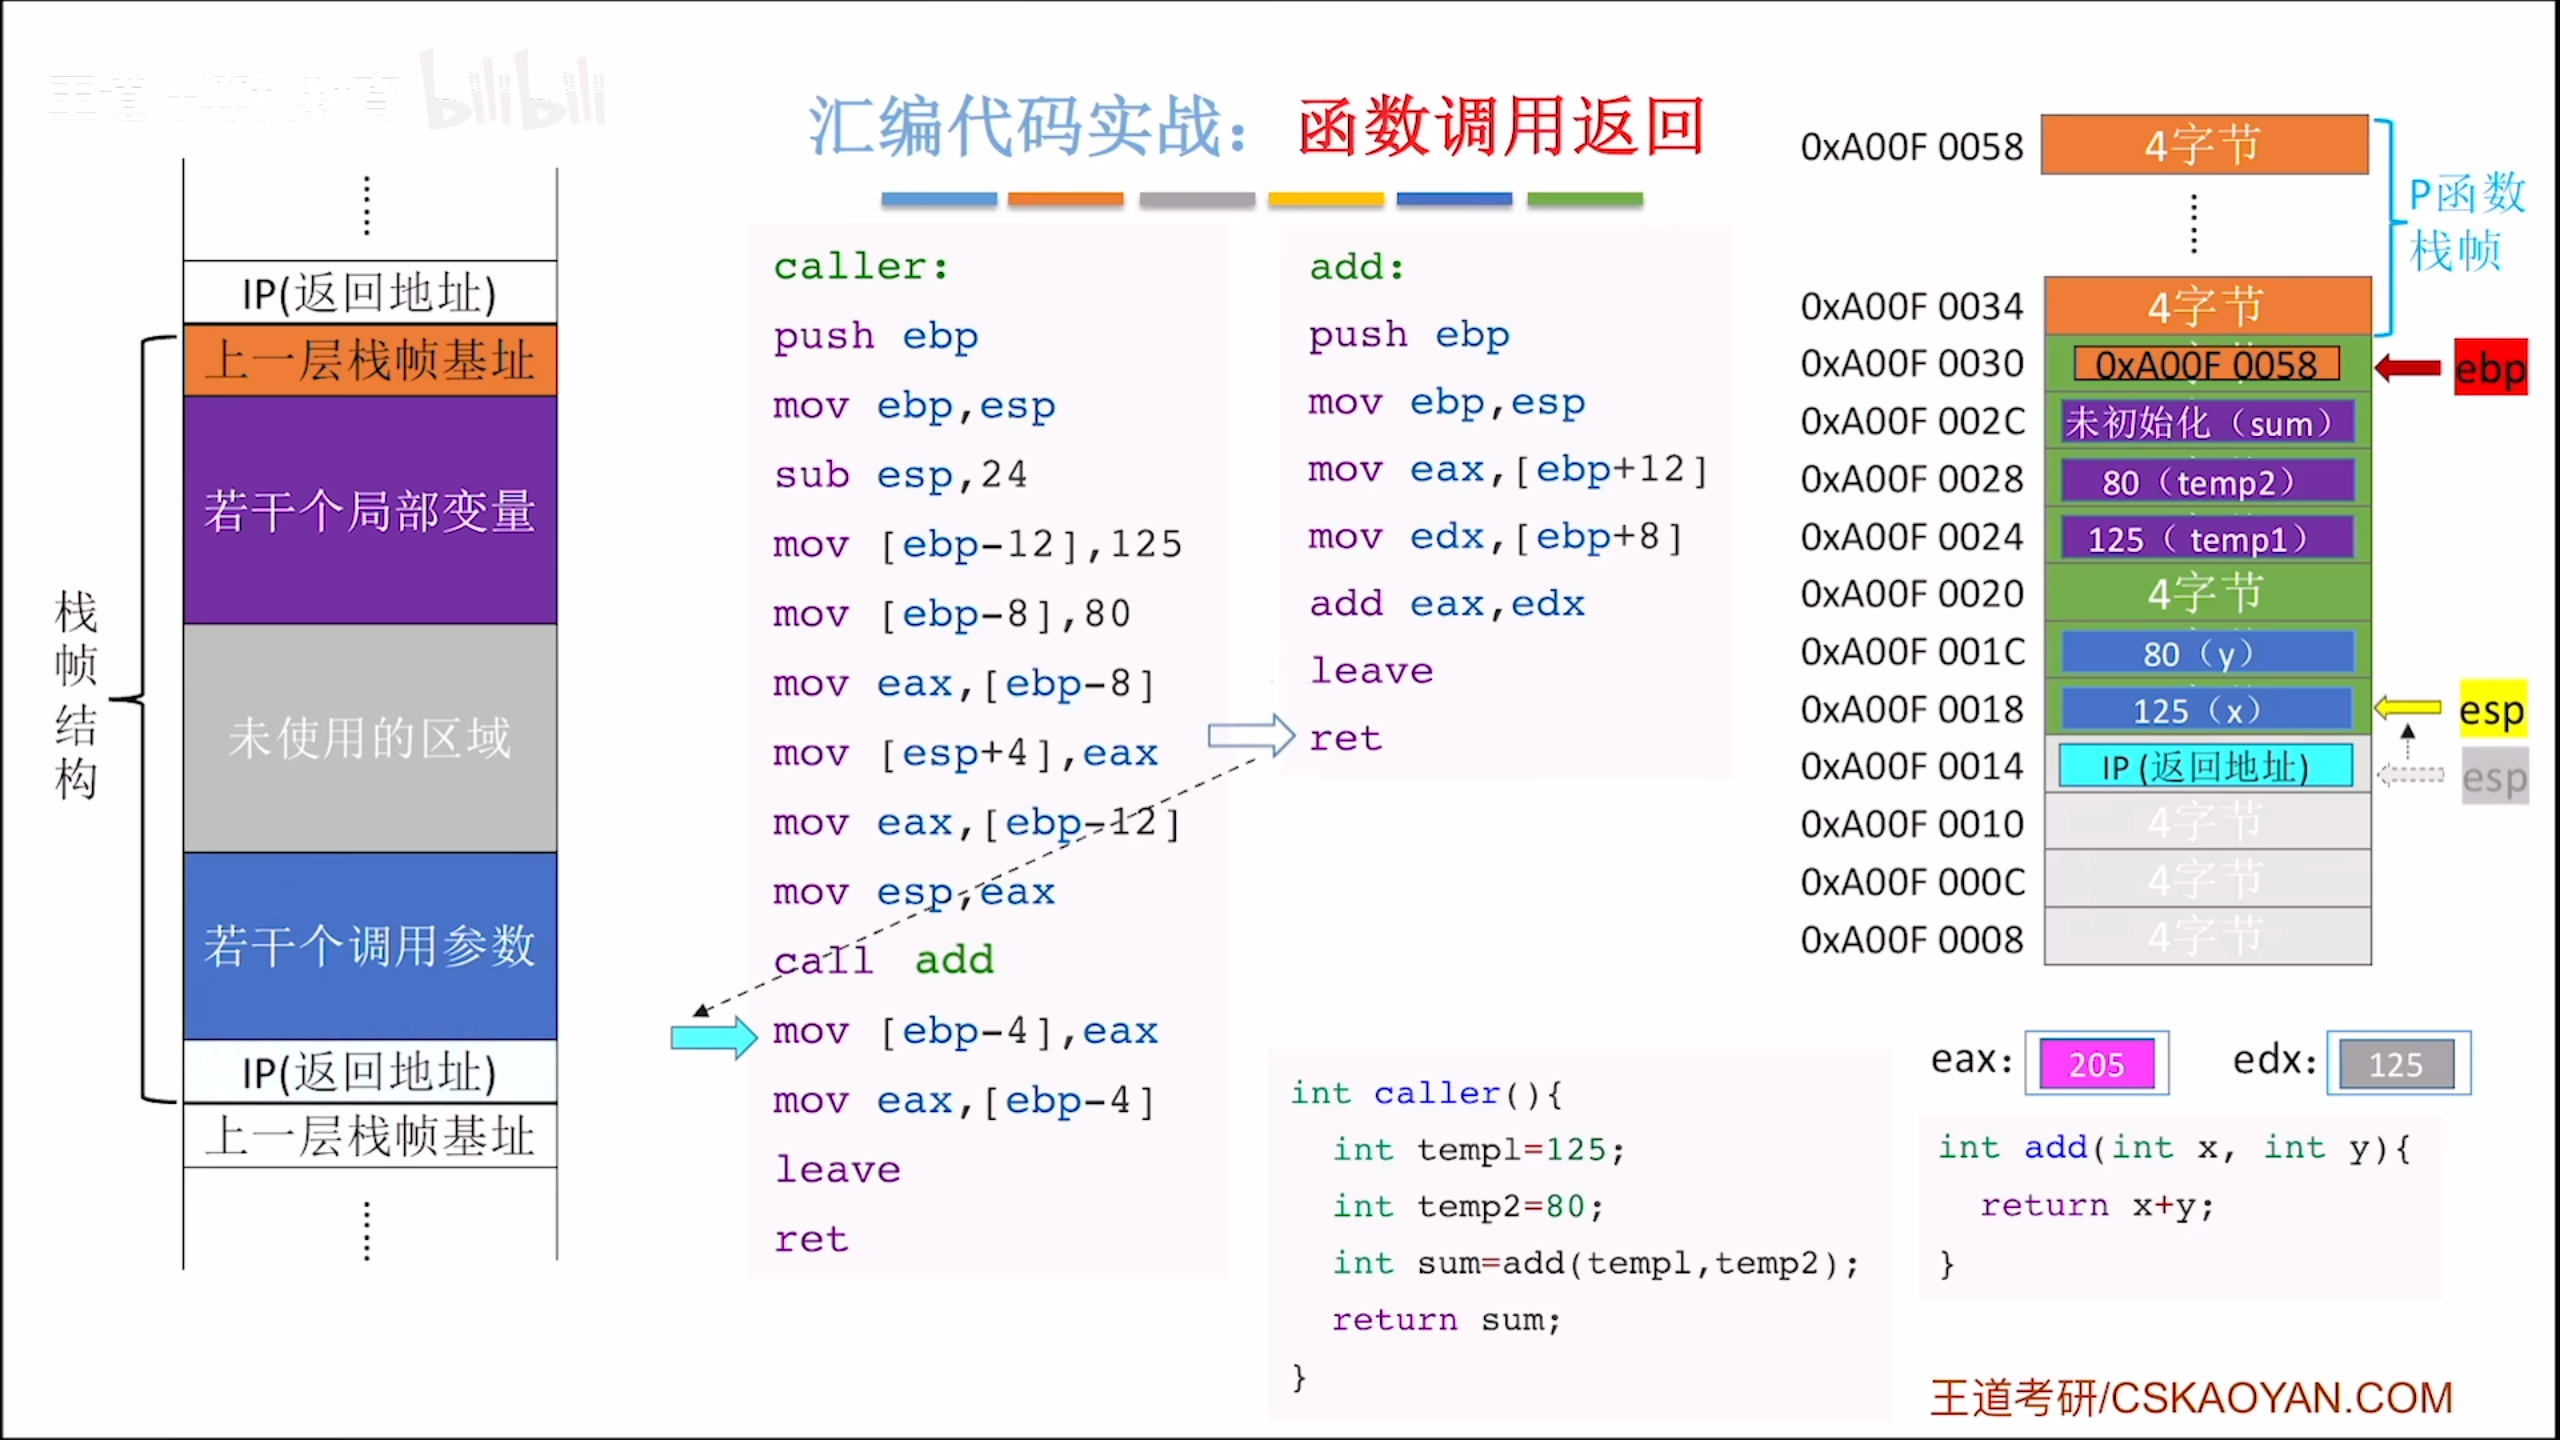Click the 125 (x) parameter stack cell
2560x1440 pixels.
pos(2206,710)
